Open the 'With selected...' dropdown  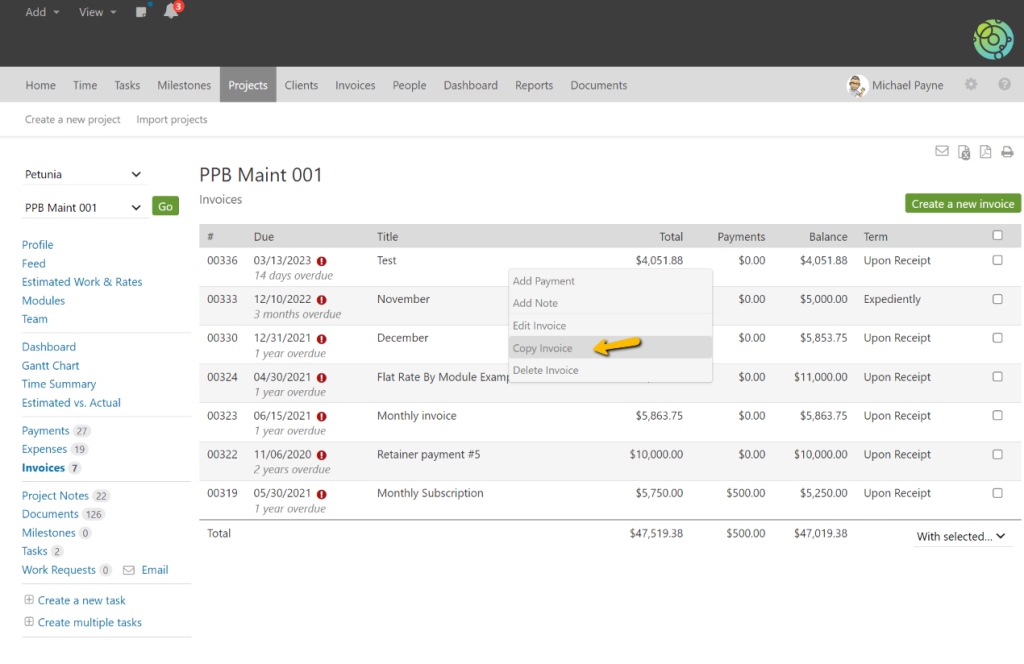962,536
